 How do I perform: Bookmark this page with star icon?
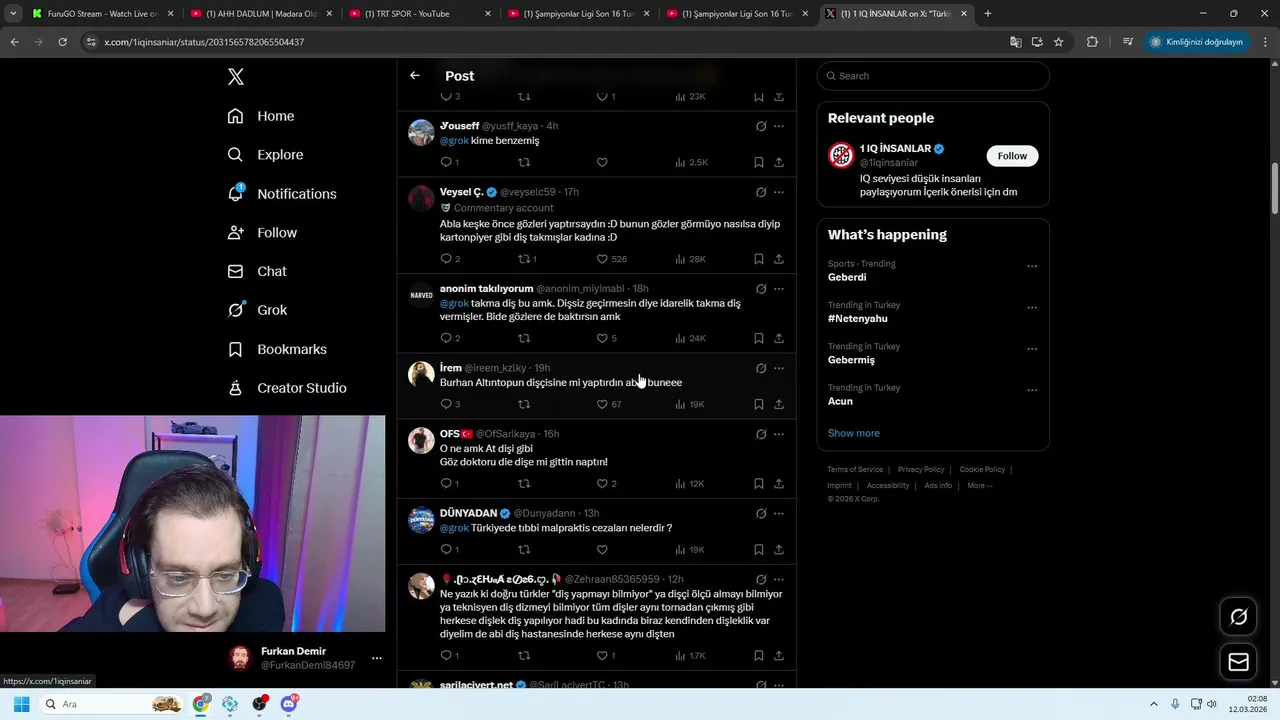(x=1058, y=42)
